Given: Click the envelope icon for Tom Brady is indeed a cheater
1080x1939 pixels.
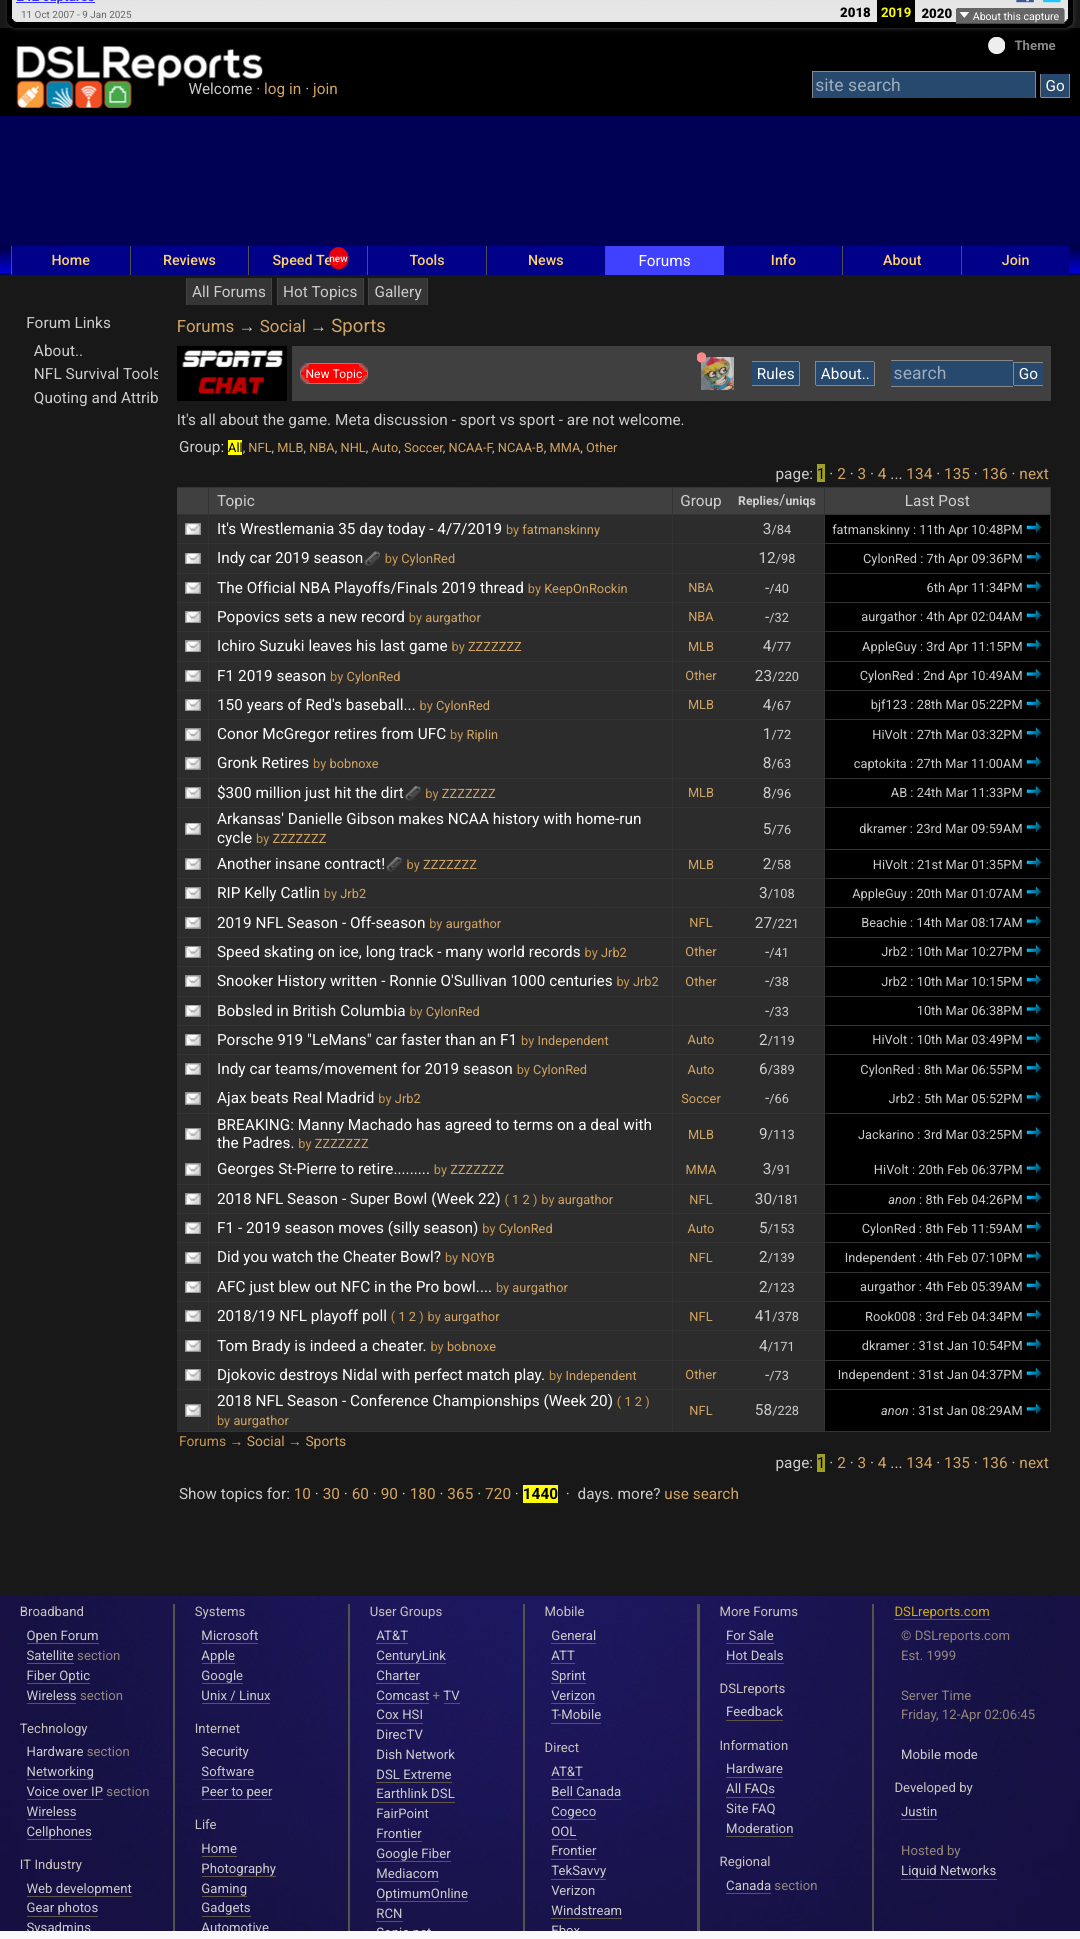Looking at the screenshot, I should (x=193, y=1346).
